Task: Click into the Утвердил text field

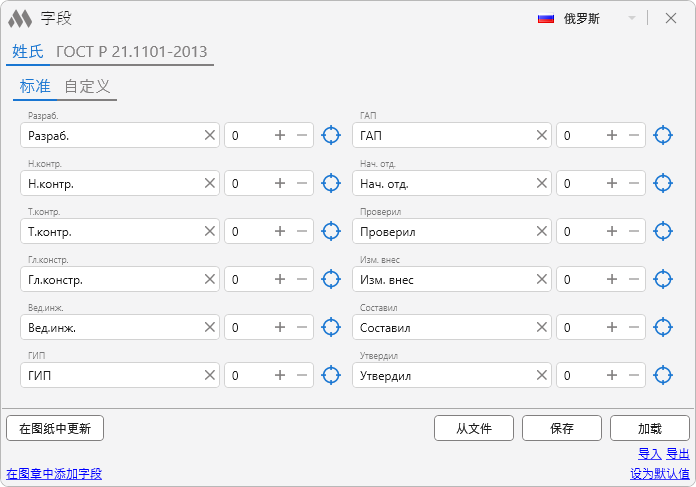Action: pyautogui.click(x=443, y=375)
